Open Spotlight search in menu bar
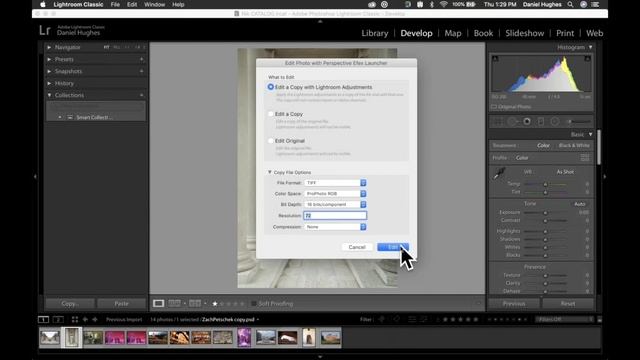 point(570,4)
